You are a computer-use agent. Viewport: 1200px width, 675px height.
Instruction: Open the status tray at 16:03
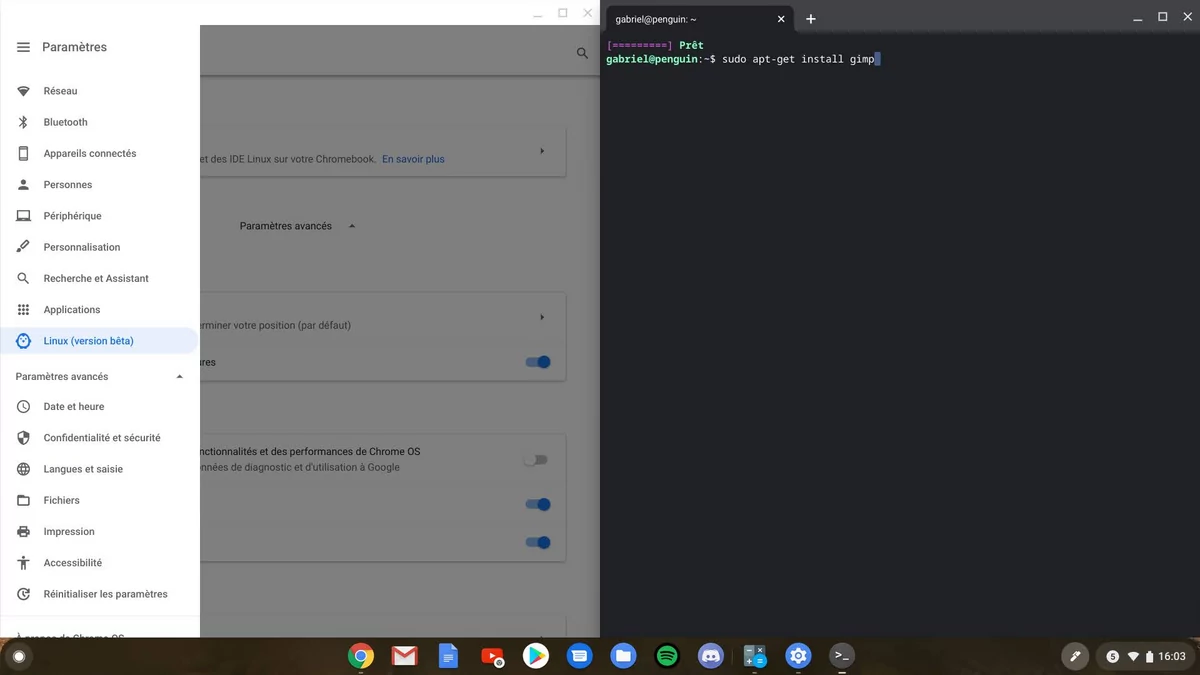(x=1145, y=657)
